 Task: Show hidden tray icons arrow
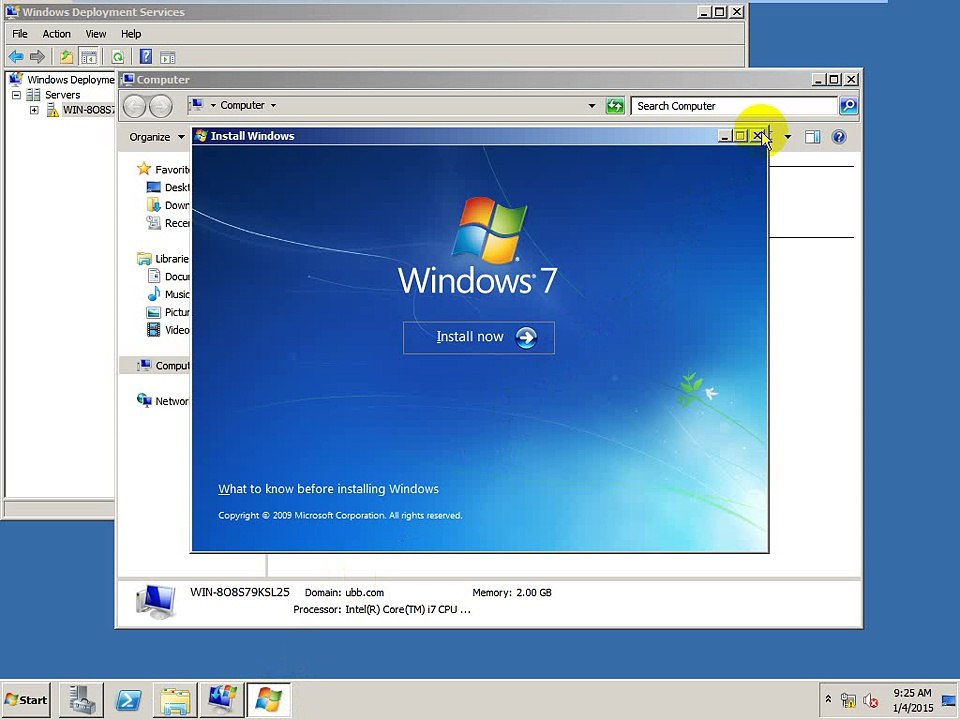click(828, 699)
